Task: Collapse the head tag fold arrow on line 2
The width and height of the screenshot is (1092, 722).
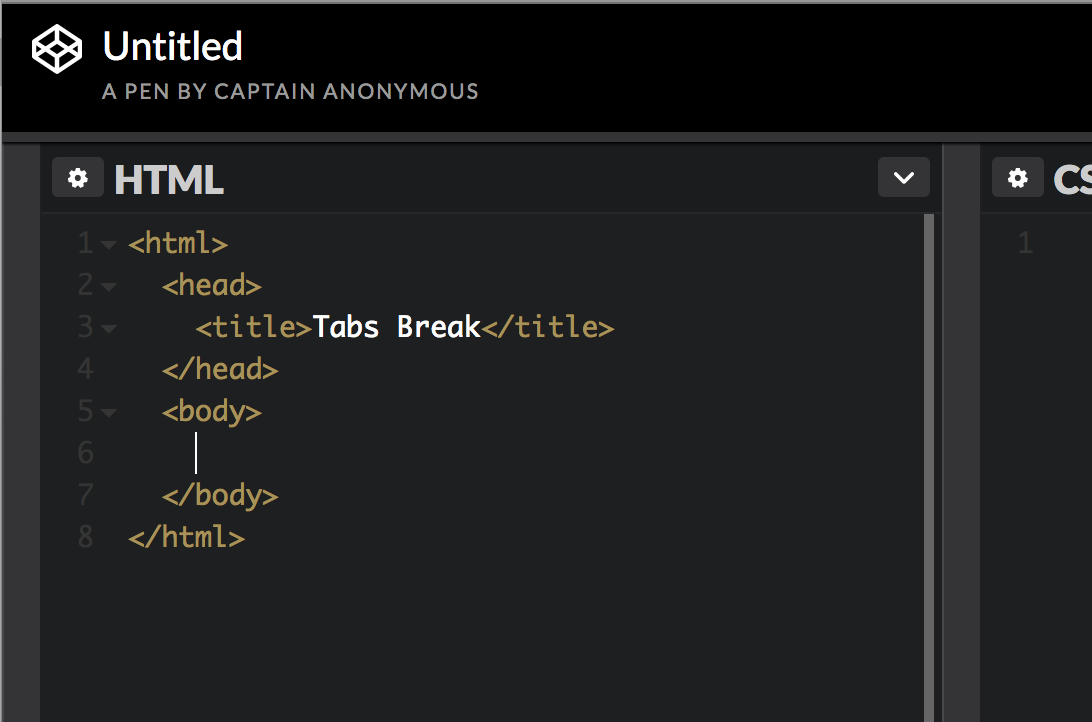Action: click(x=109, y=286)
